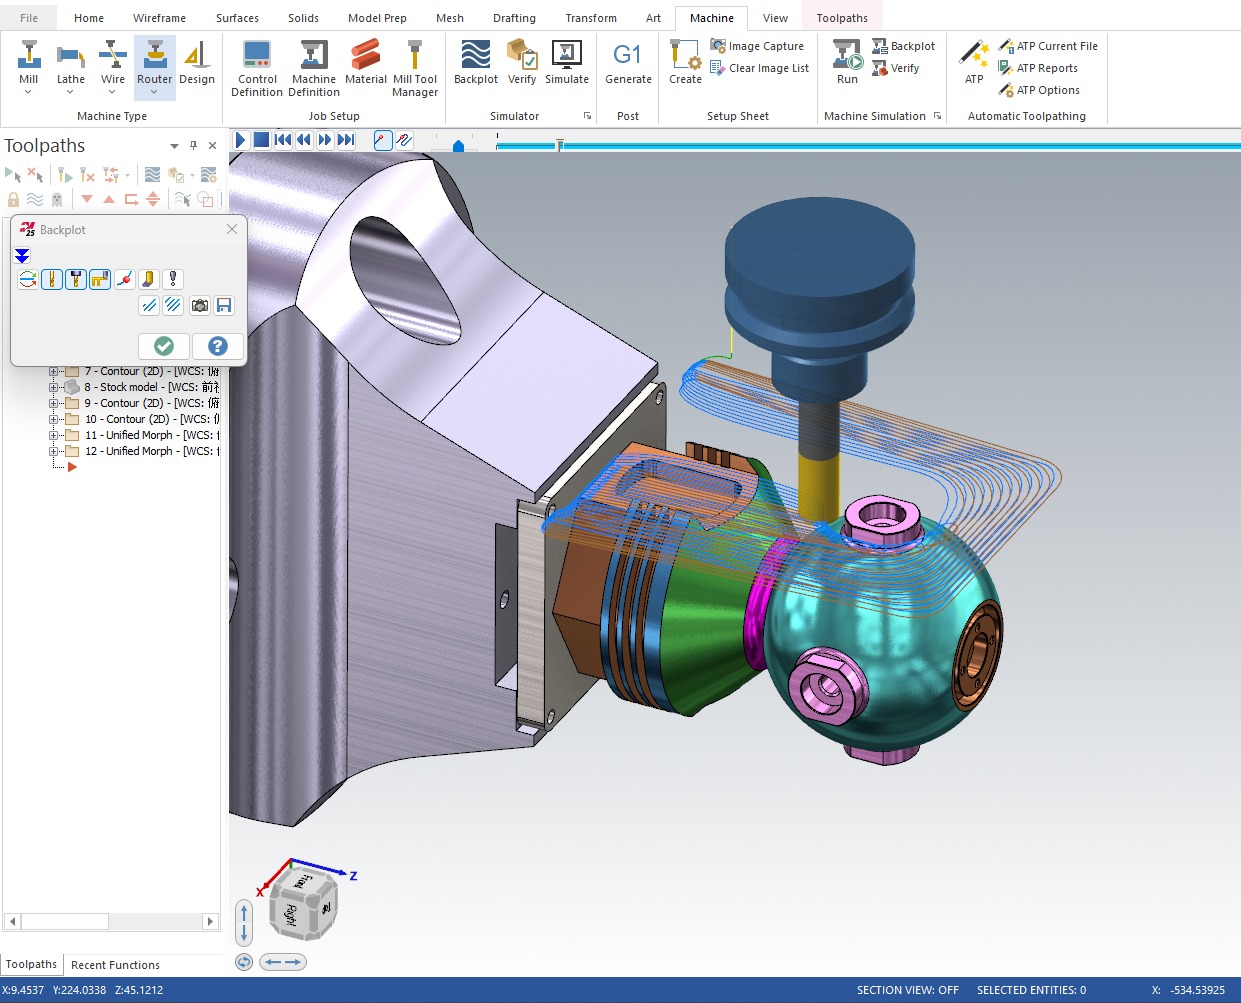Expand 12 - Unified Morph operation
The width and height of the screenshot is (1241, 1003).
[54, 451]
